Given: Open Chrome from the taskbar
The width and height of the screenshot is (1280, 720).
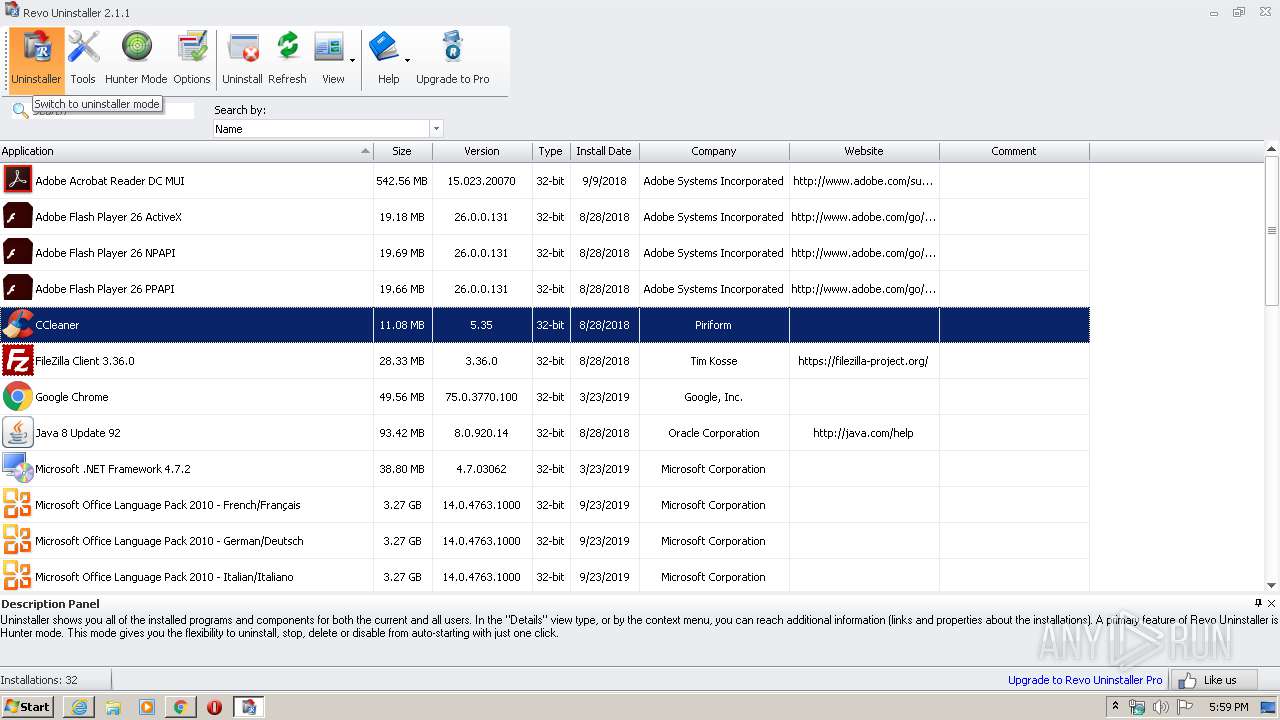Looking at the screenshot, I should pos(180,707).
